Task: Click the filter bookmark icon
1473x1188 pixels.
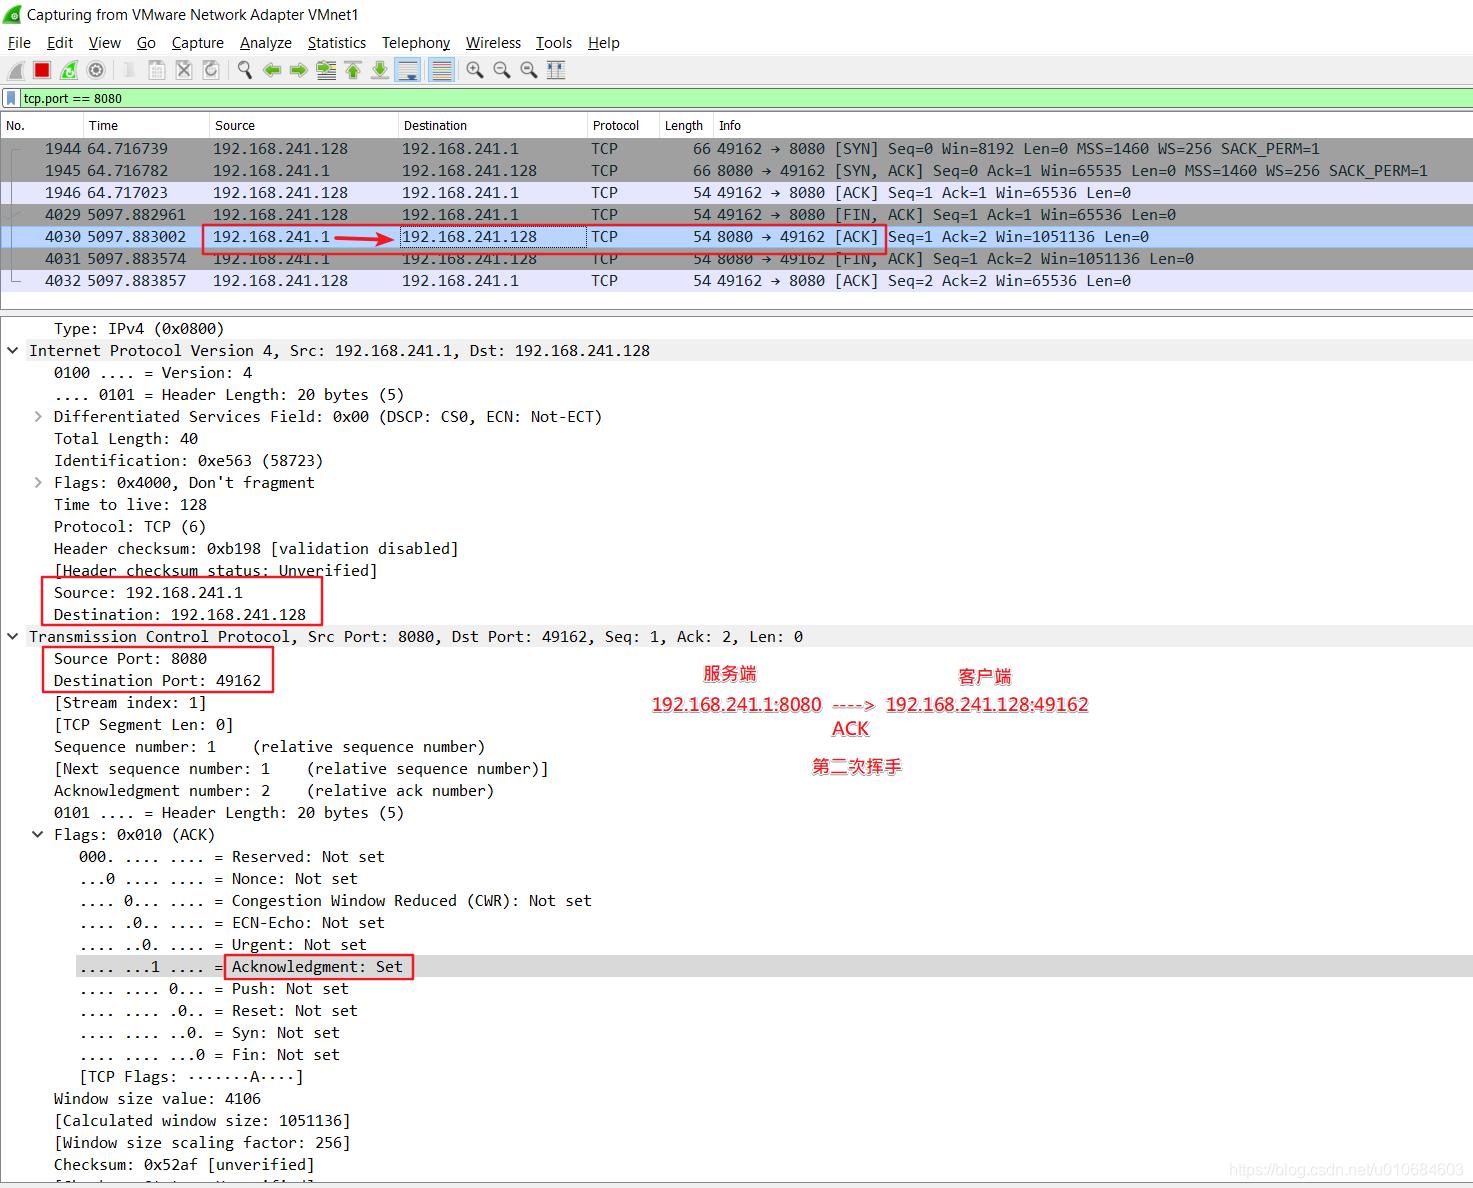Action: (x=11, y=98)
